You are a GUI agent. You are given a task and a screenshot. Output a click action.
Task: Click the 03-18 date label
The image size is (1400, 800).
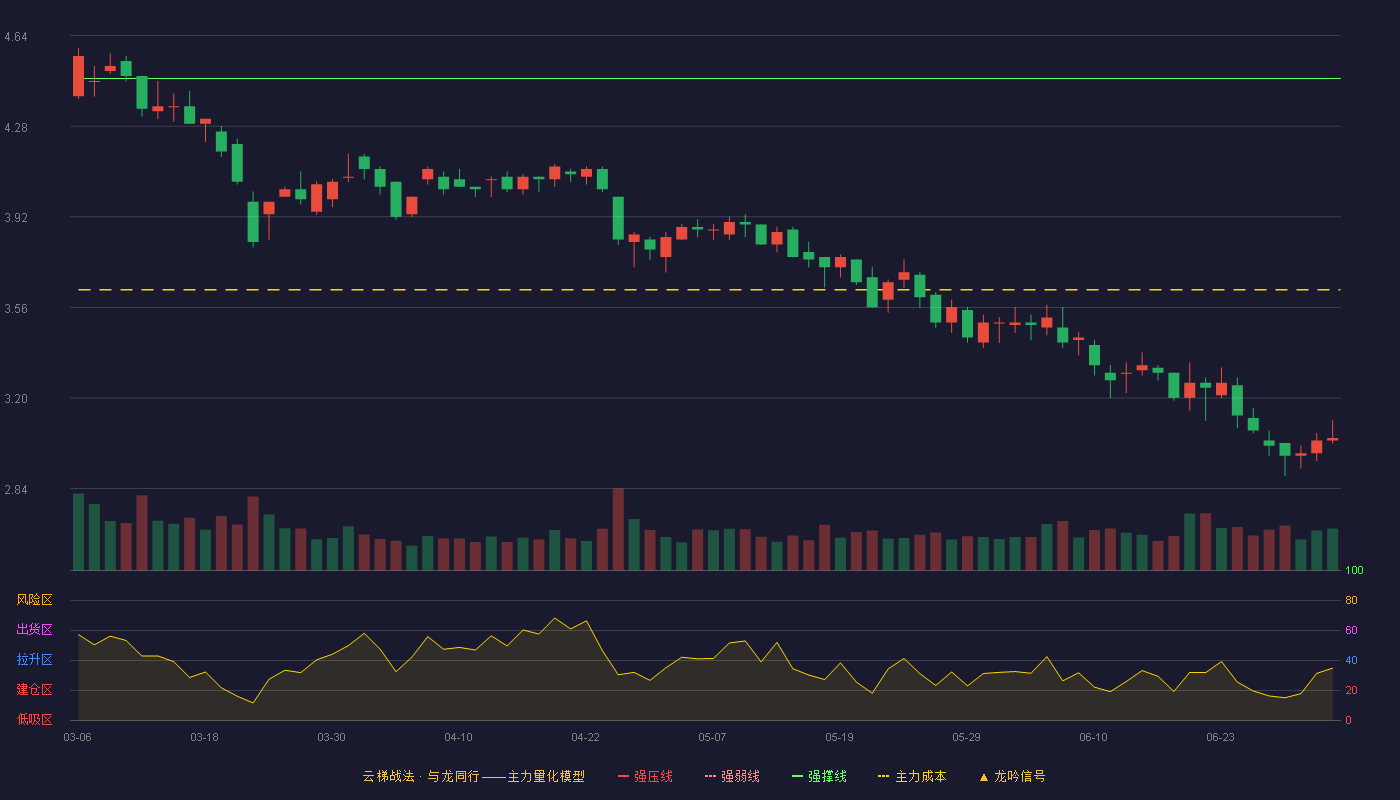(x=204, y=737)
